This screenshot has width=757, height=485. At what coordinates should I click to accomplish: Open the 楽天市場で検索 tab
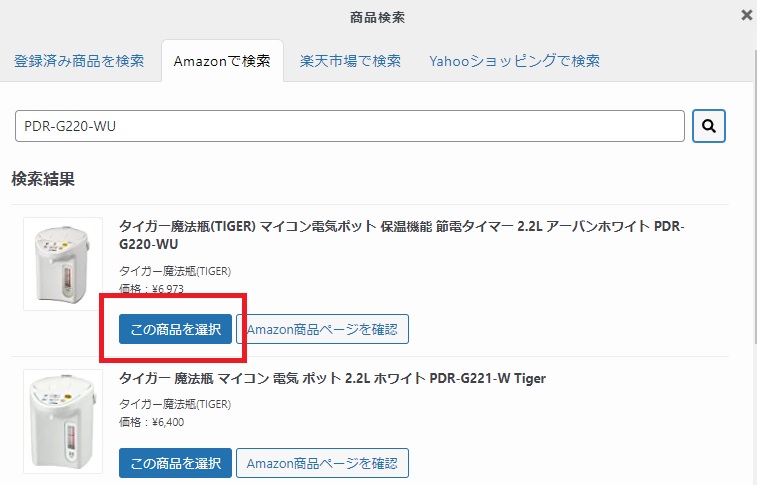click(350, 61)
